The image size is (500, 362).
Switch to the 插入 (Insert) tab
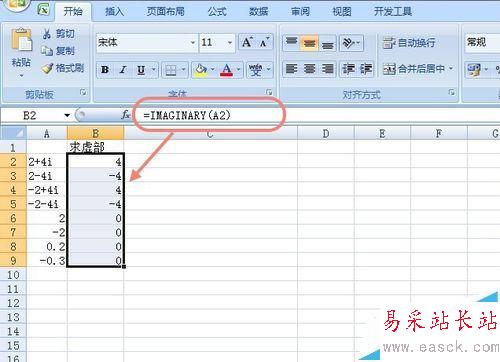point(114,12)
